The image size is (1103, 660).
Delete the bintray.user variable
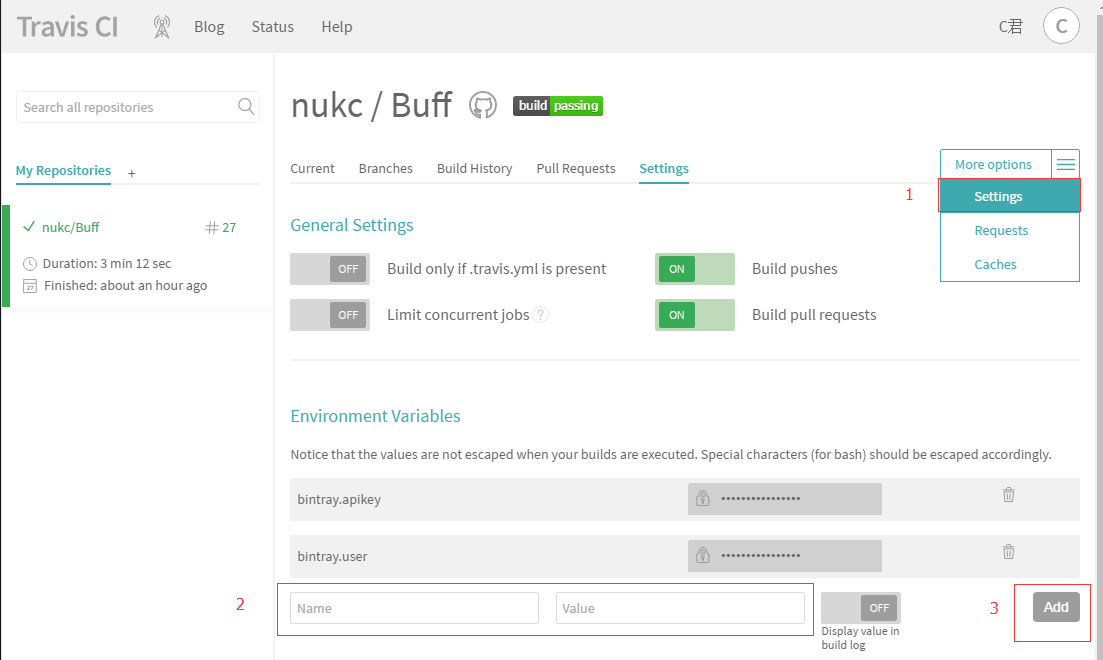point(1008,552)
